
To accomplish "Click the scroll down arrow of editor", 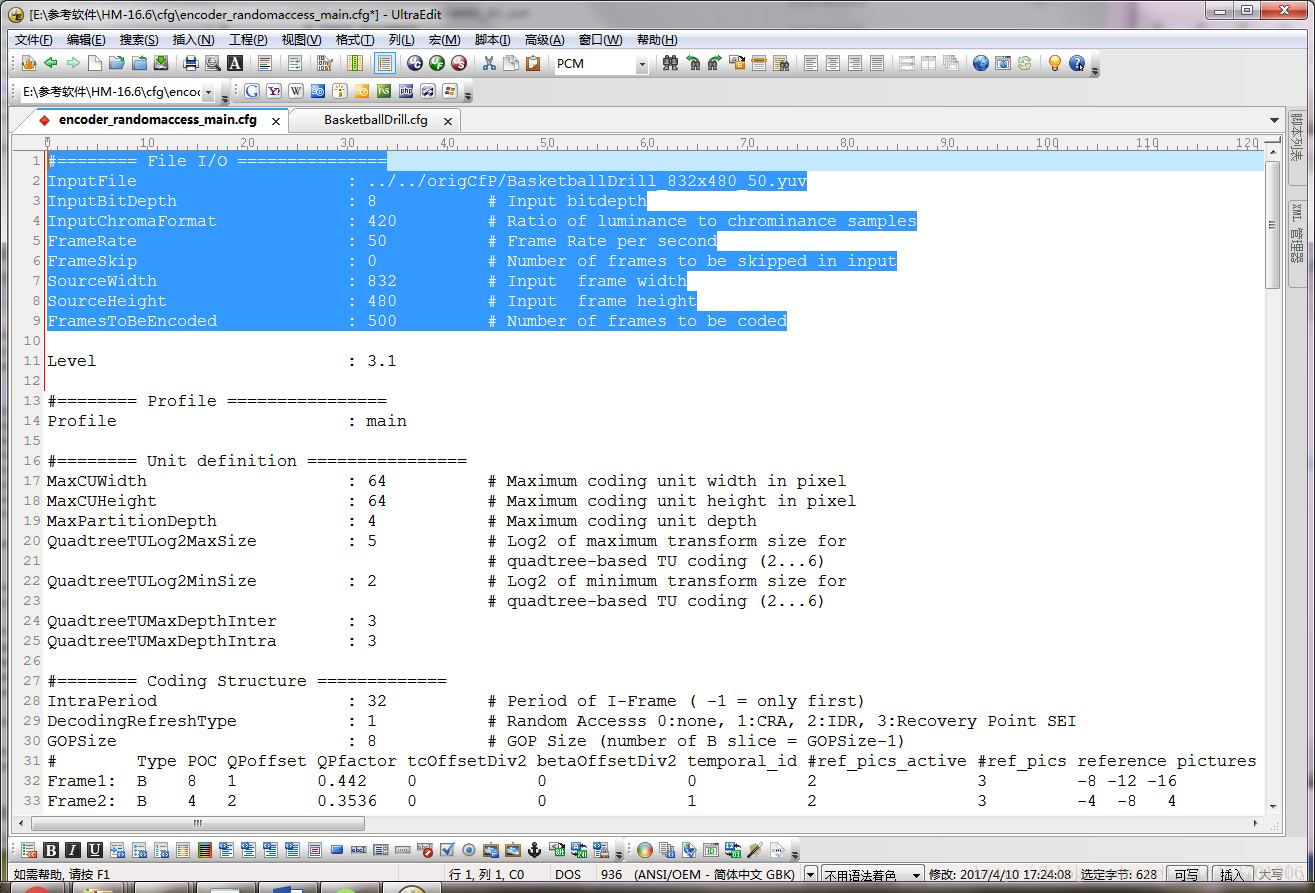I will coord(1273,806).
